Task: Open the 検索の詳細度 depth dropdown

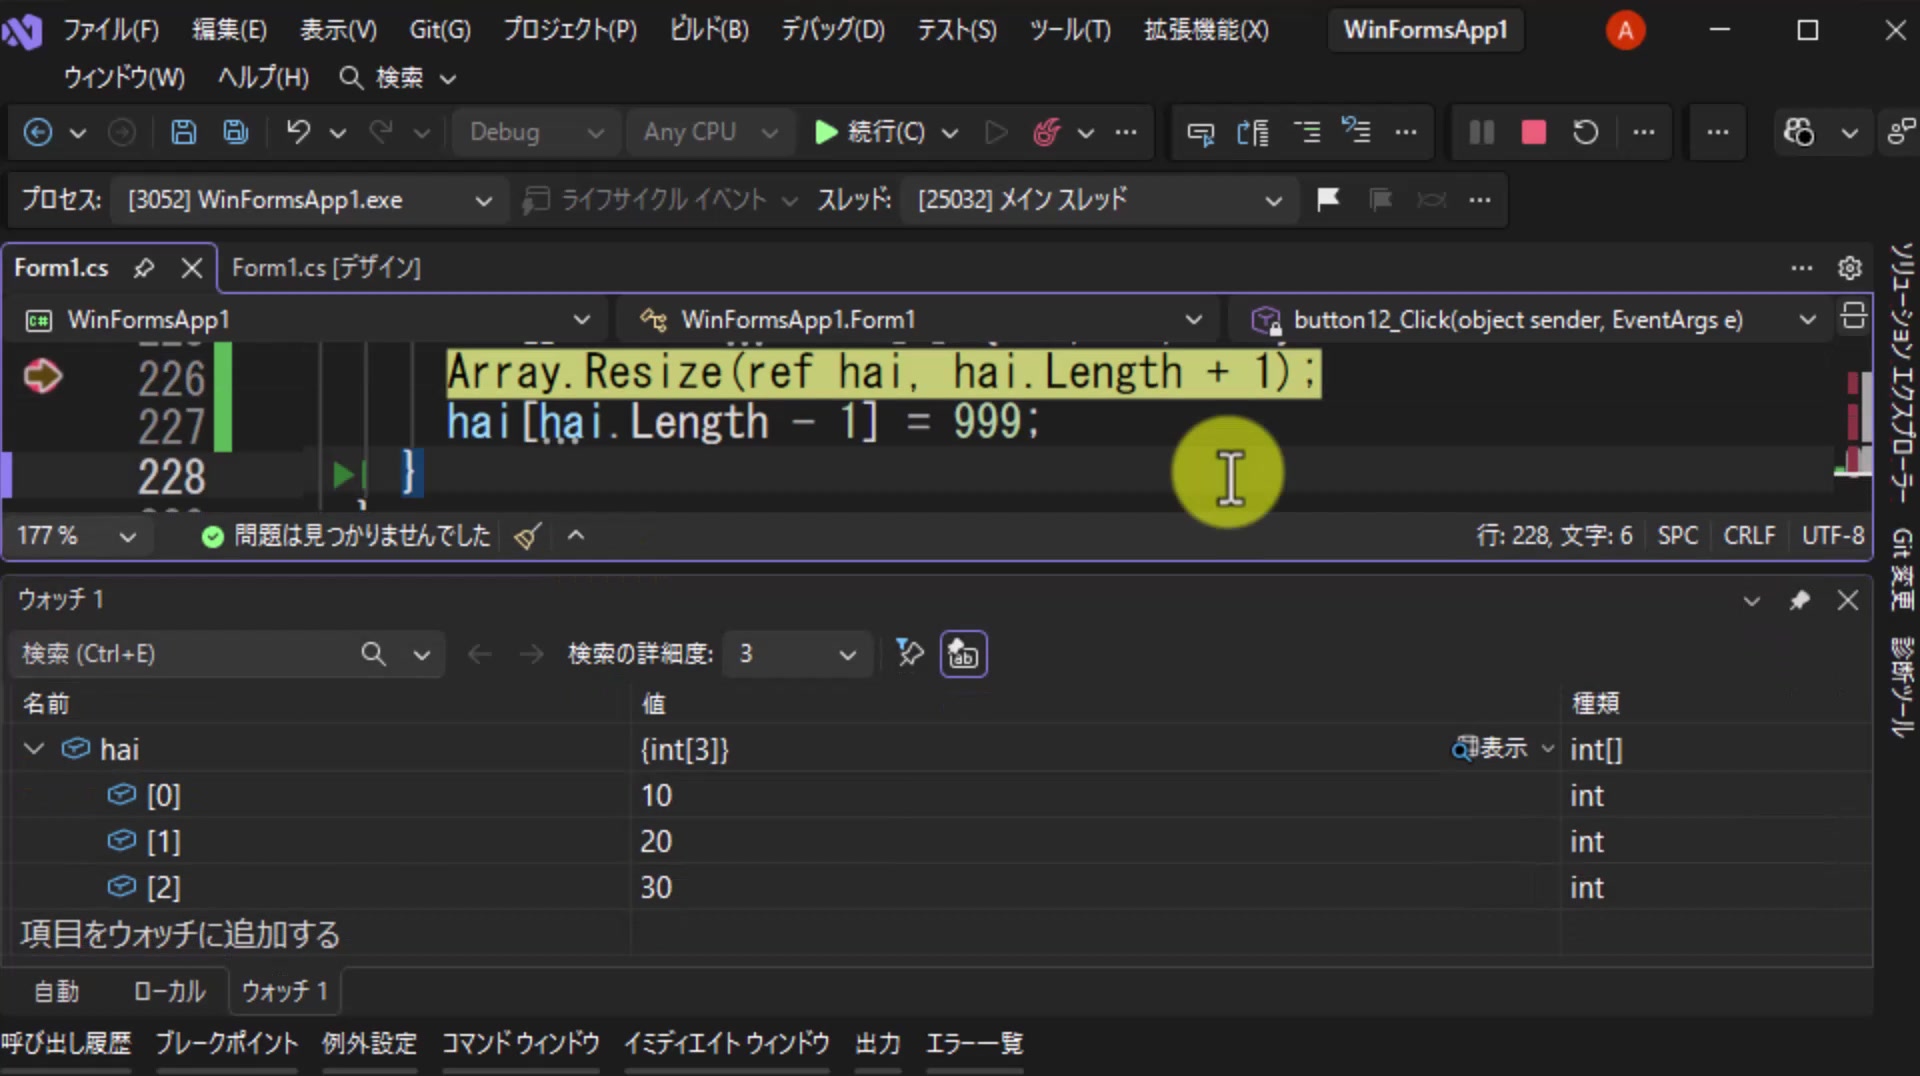Action: [797, 654]
